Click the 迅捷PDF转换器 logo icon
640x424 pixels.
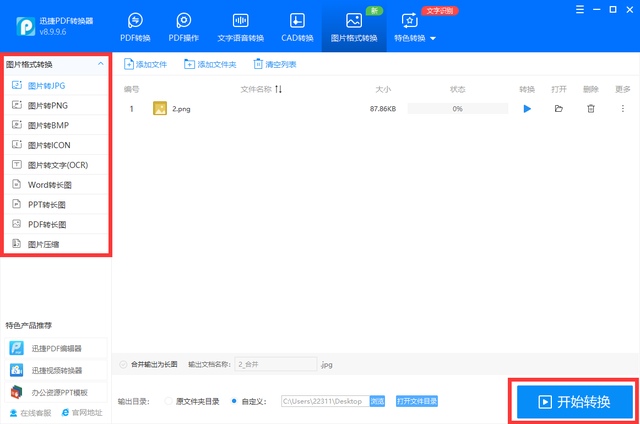tap(25, 27)
